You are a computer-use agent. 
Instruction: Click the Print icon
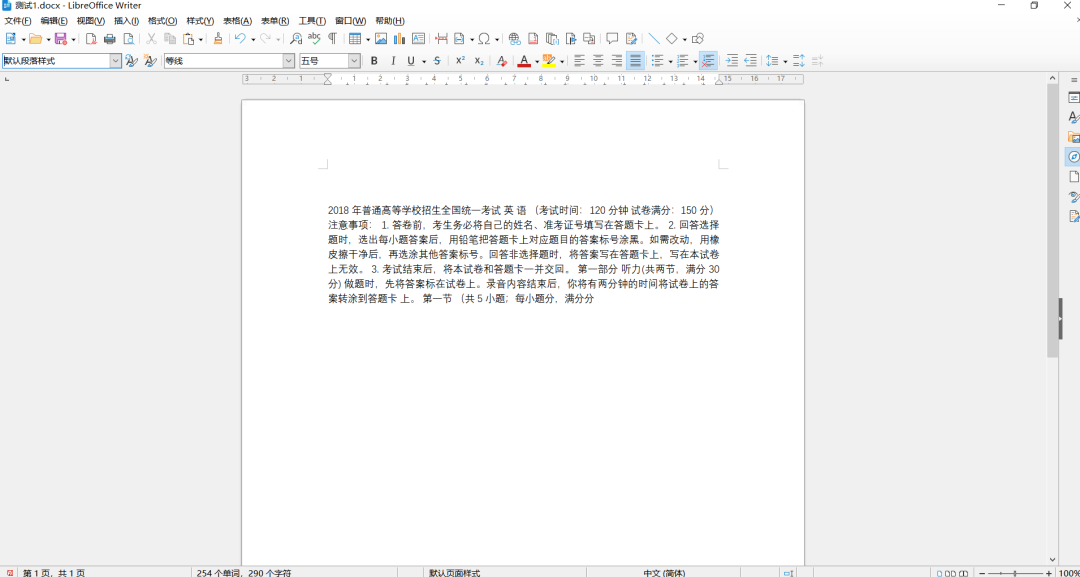pos(110,39)
